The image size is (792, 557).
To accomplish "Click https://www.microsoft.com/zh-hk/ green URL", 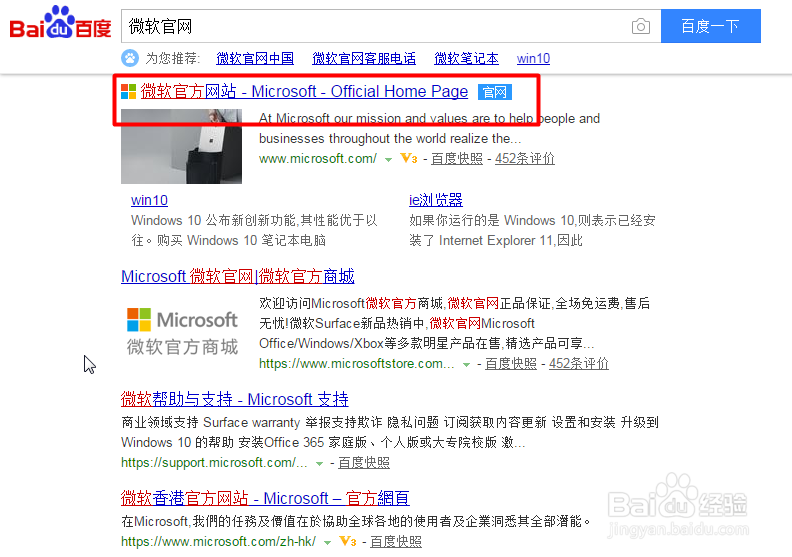I will (x=219, y=541).
